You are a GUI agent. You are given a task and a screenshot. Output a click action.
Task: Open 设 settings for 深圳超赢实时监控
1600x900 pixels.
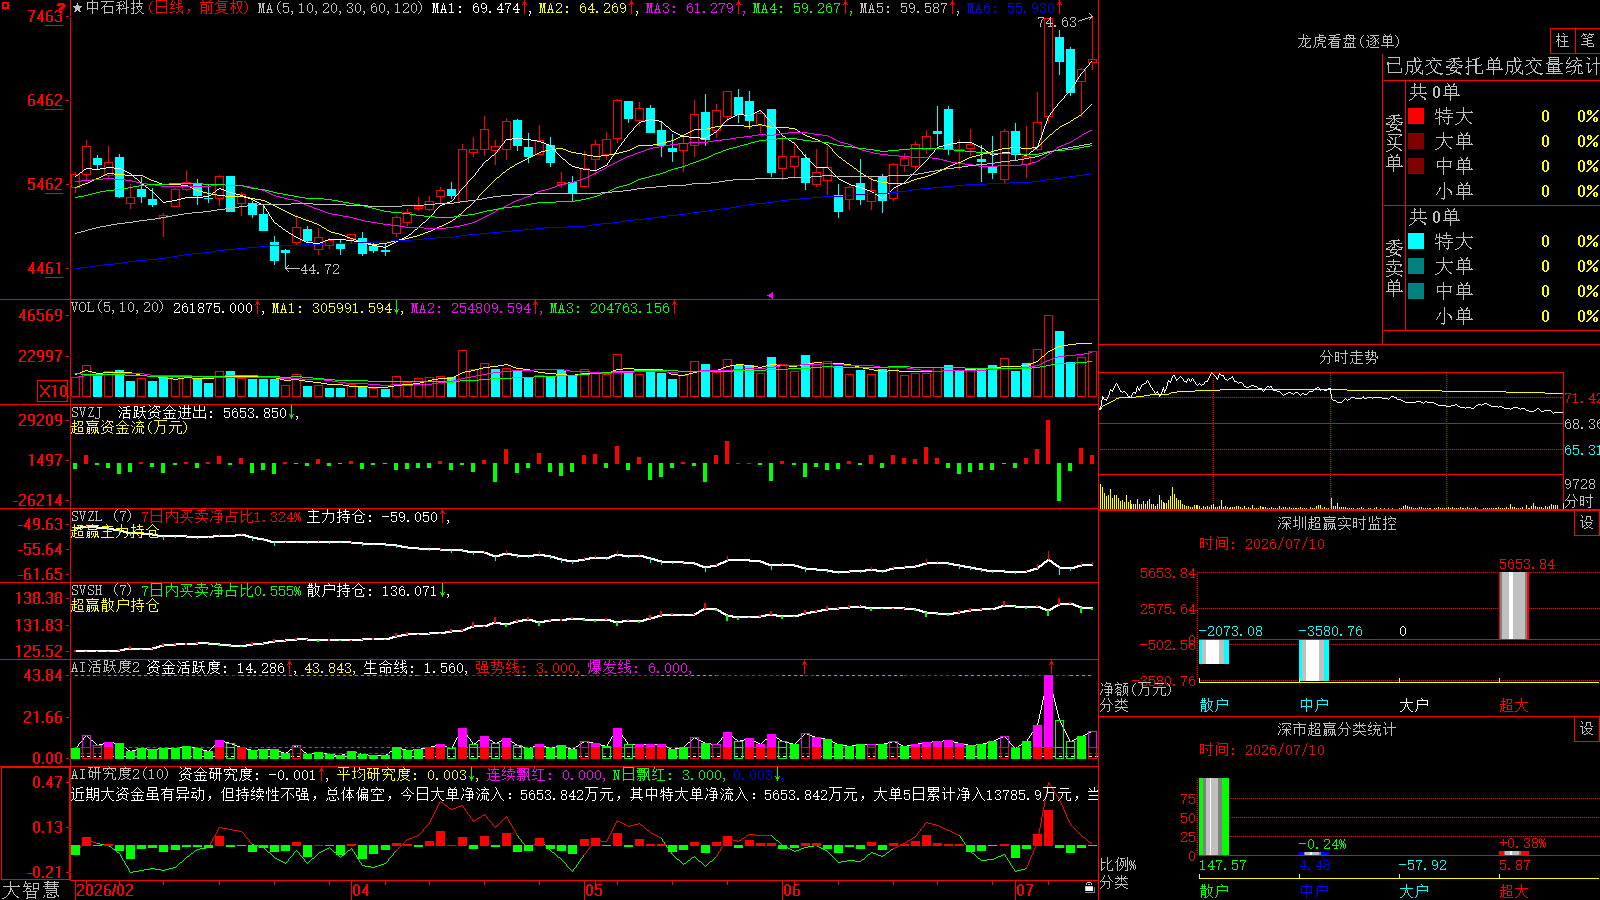(1587, 523)
